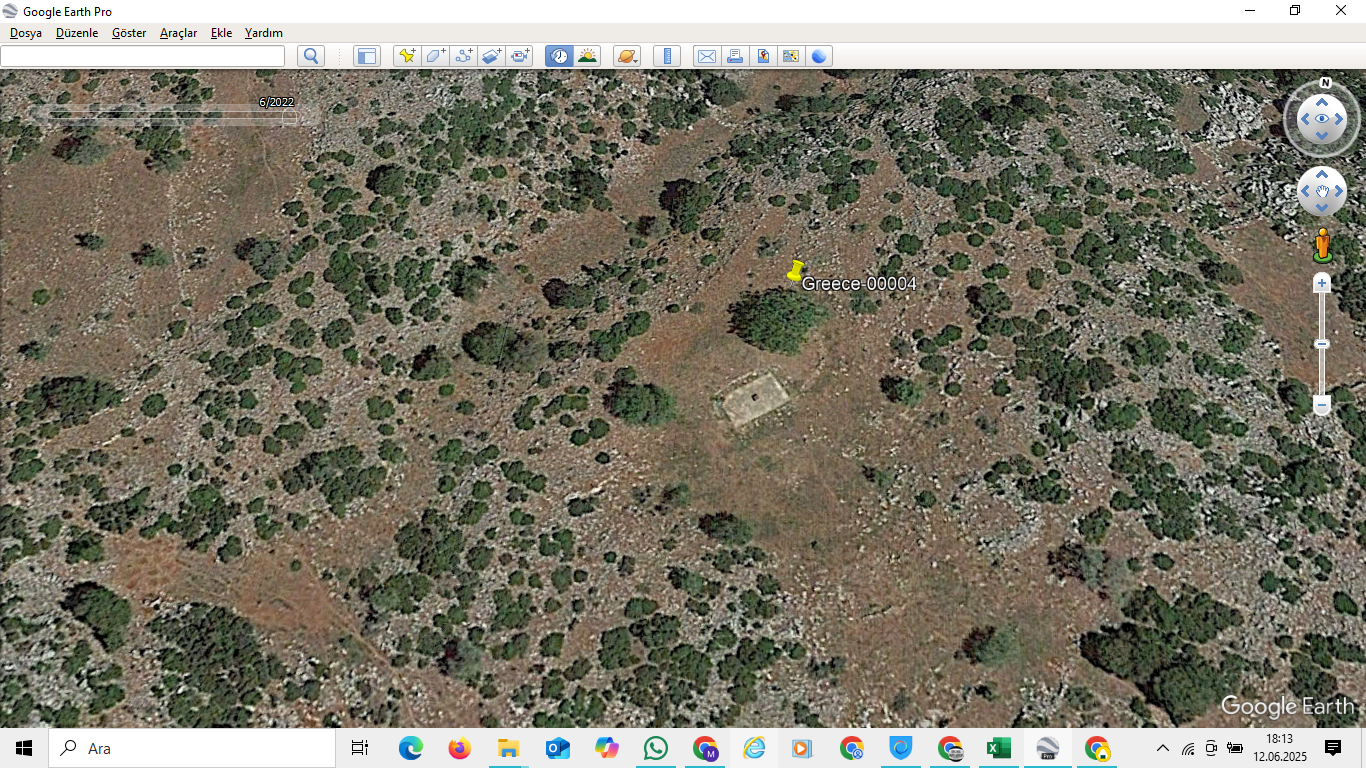
Task: Click the orange Street View pegman
Action: click(x=1322, y=245)
